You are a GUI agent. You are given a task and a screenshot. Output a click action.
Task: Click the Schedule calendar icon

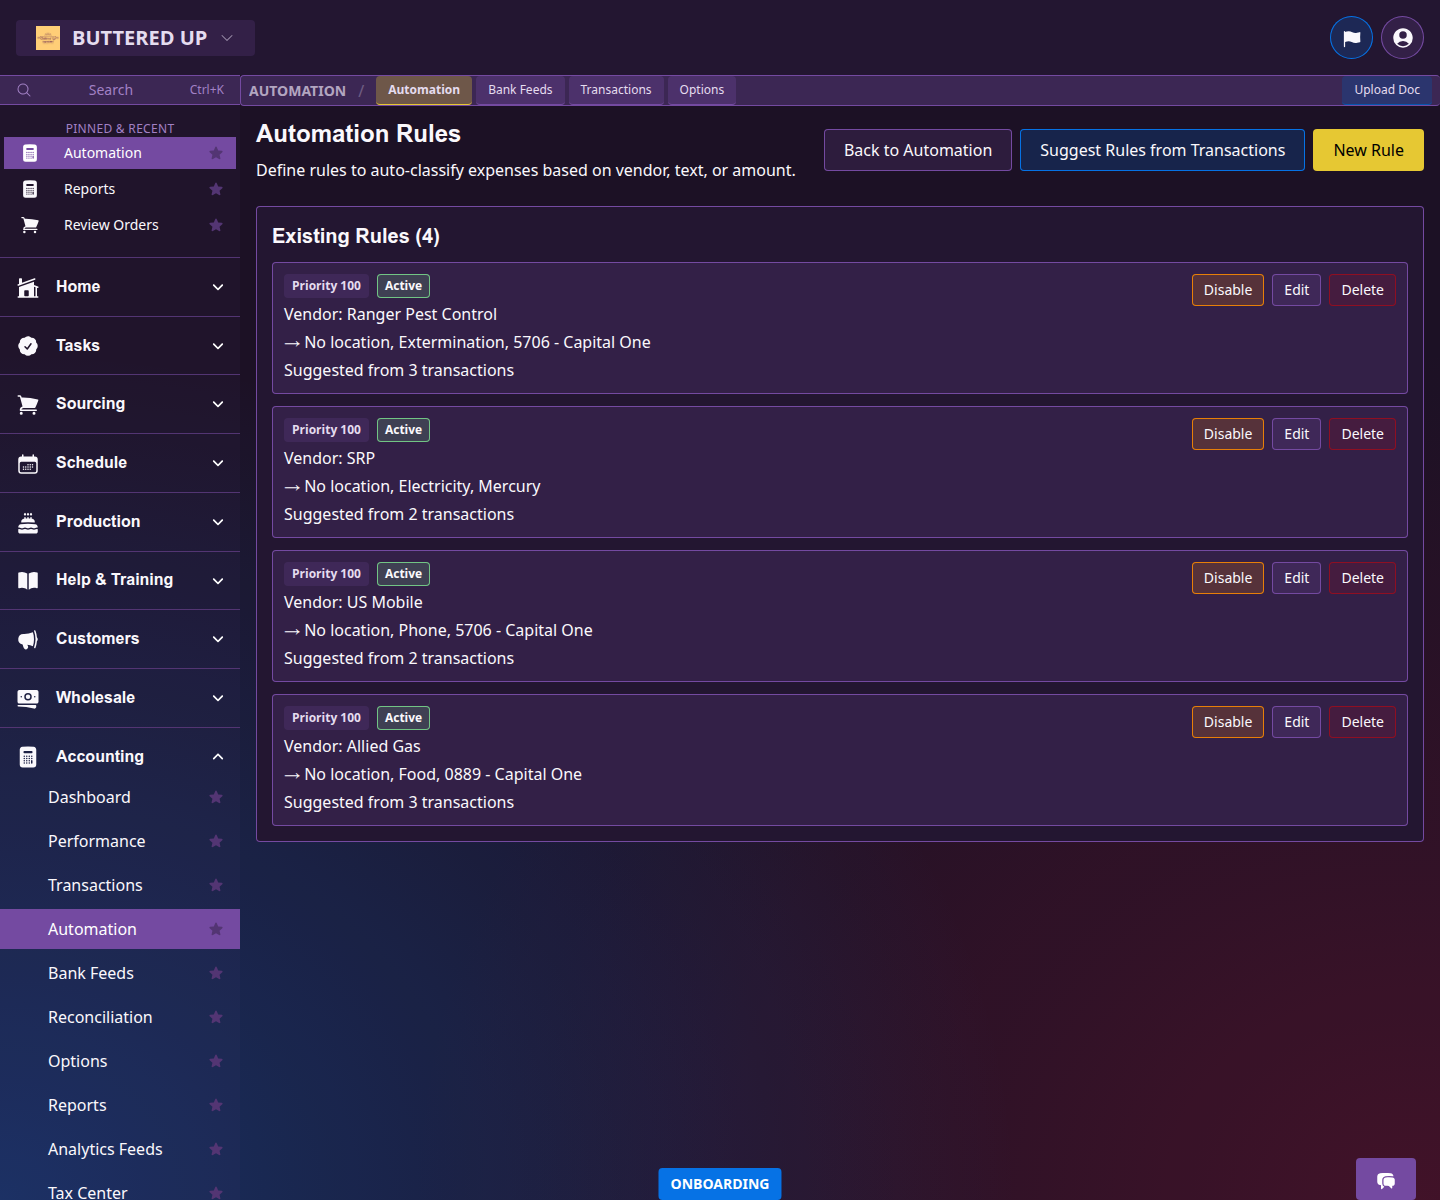[x=28, y=463]
